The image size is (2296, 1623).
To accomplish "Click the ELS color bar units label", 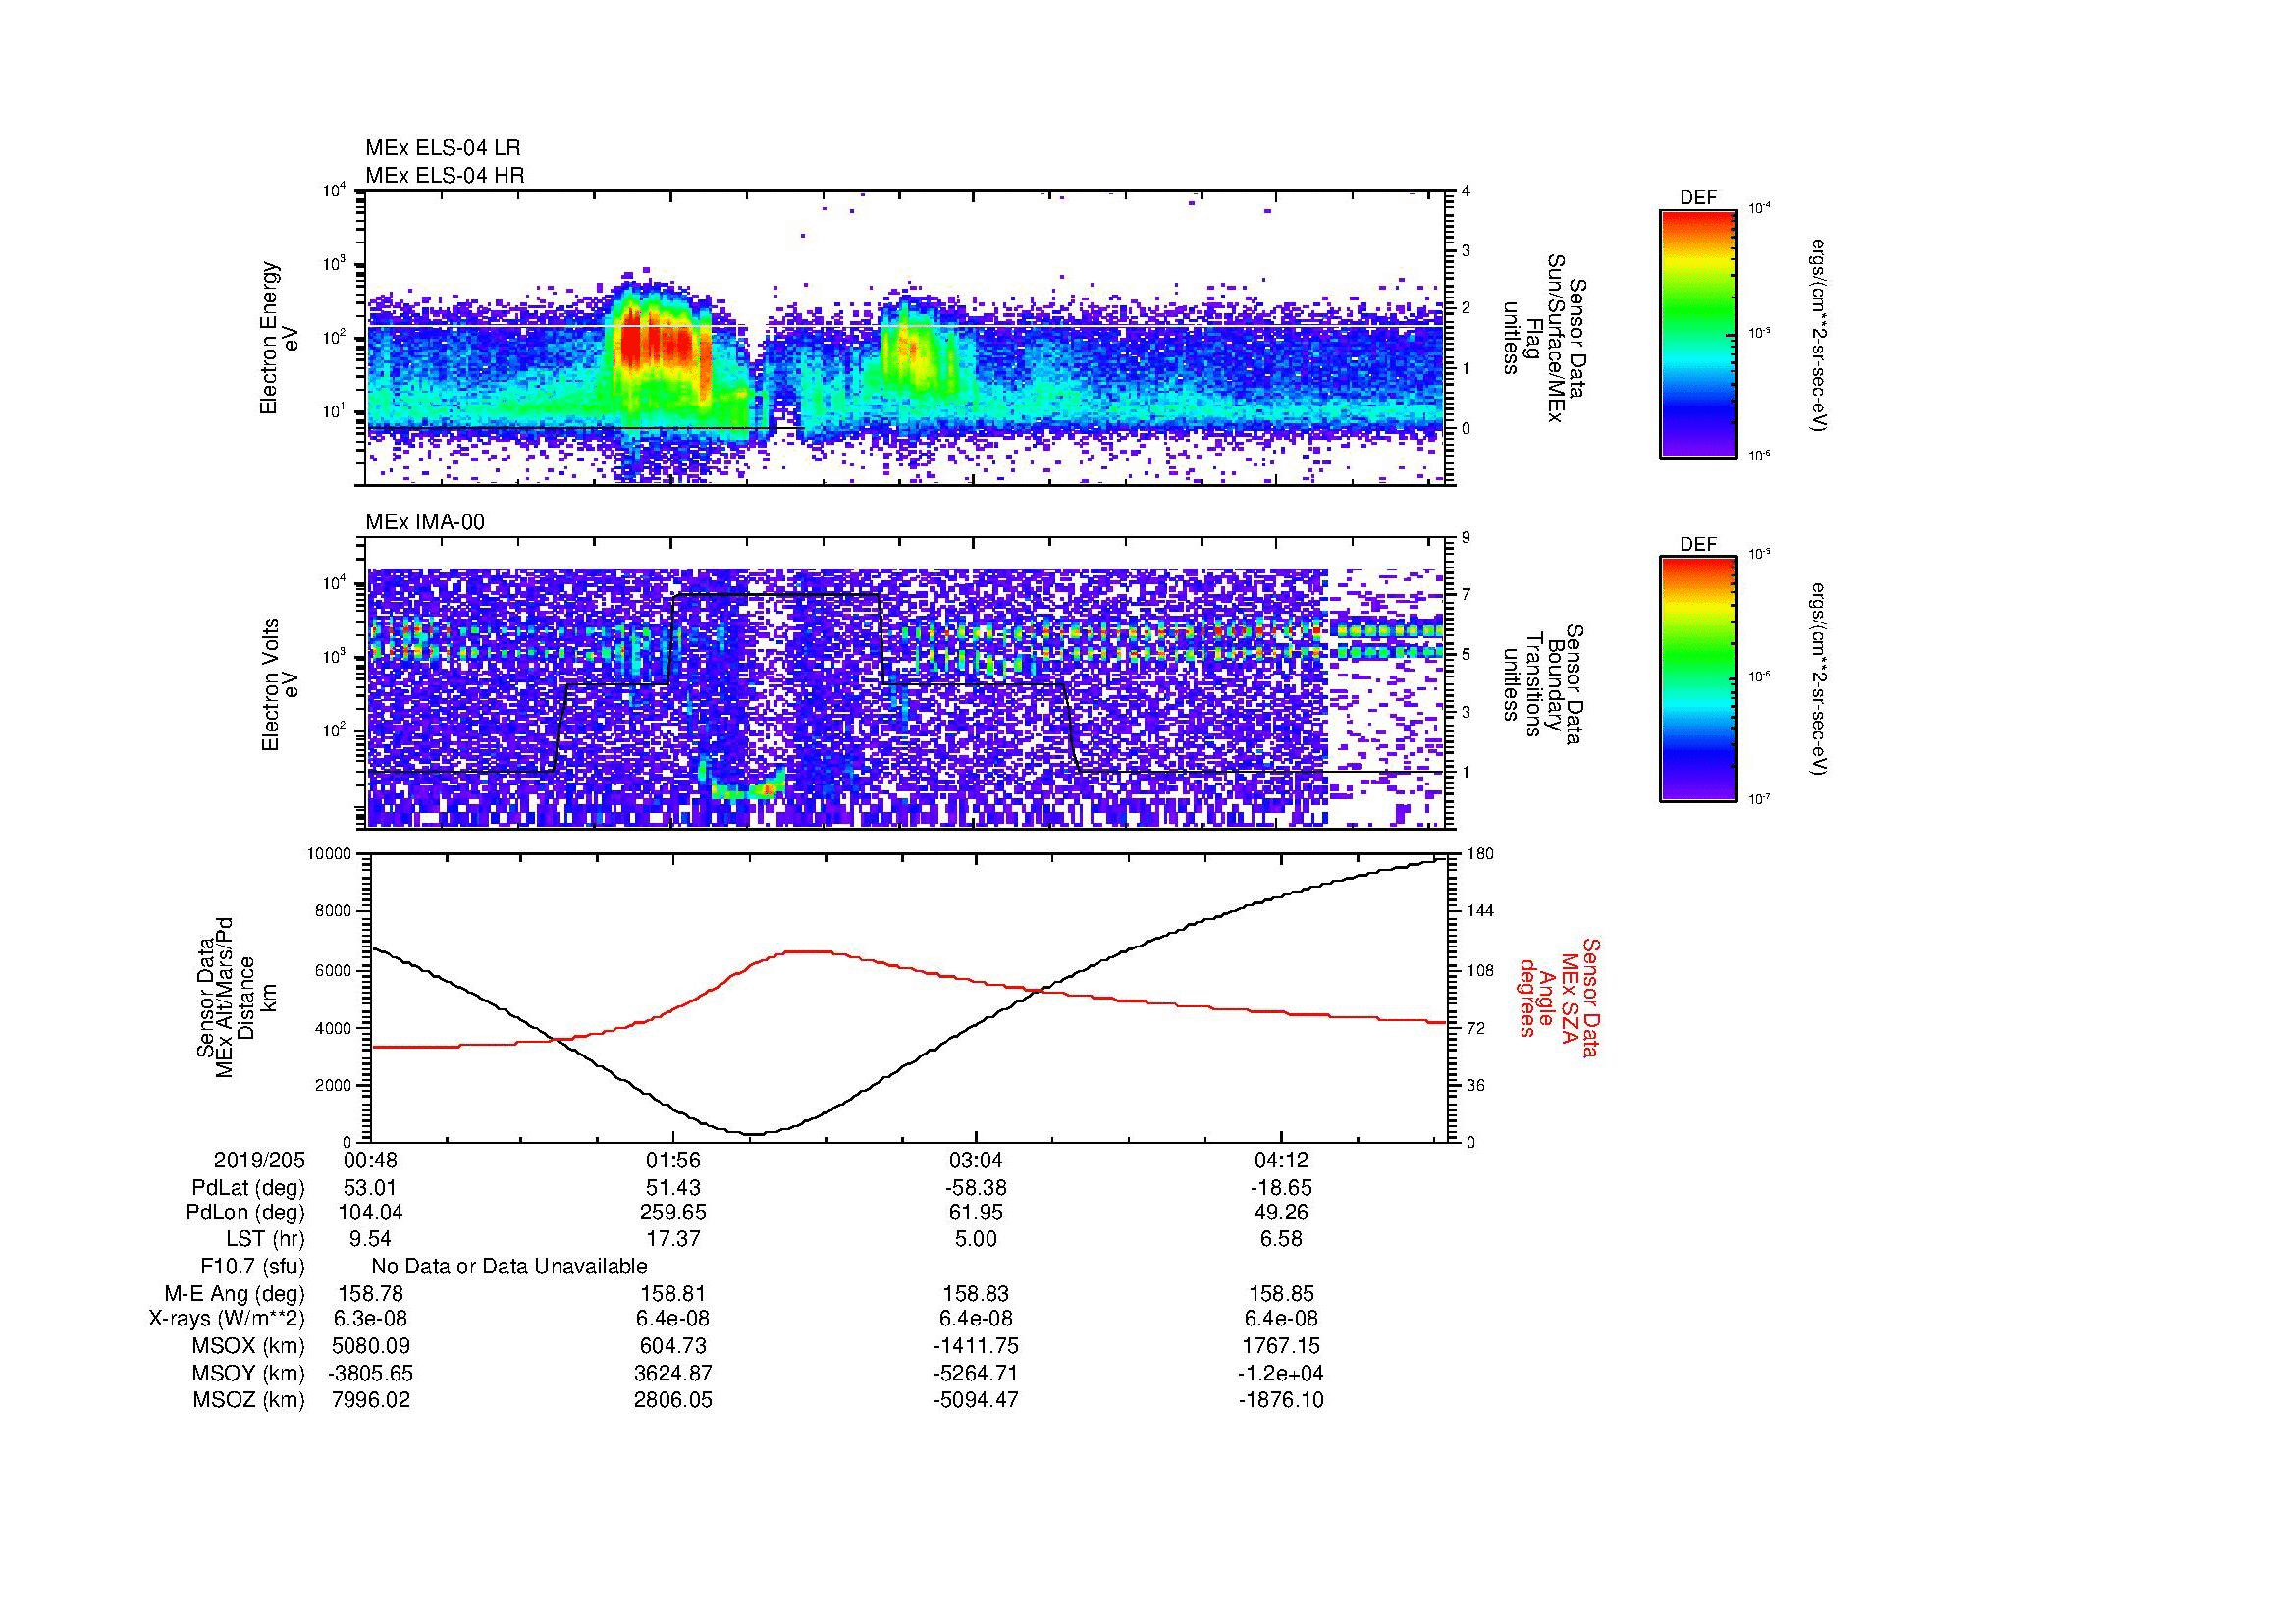I will (1819, 335).
